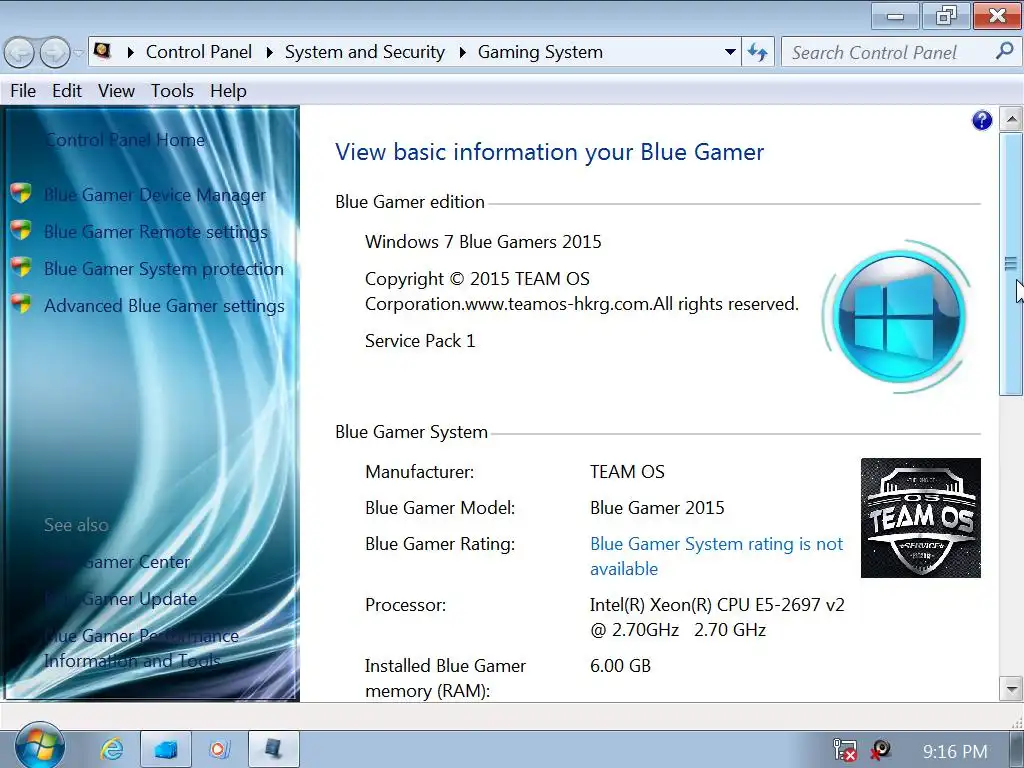Open Blue Gamer System protection link

coord(163,269)
